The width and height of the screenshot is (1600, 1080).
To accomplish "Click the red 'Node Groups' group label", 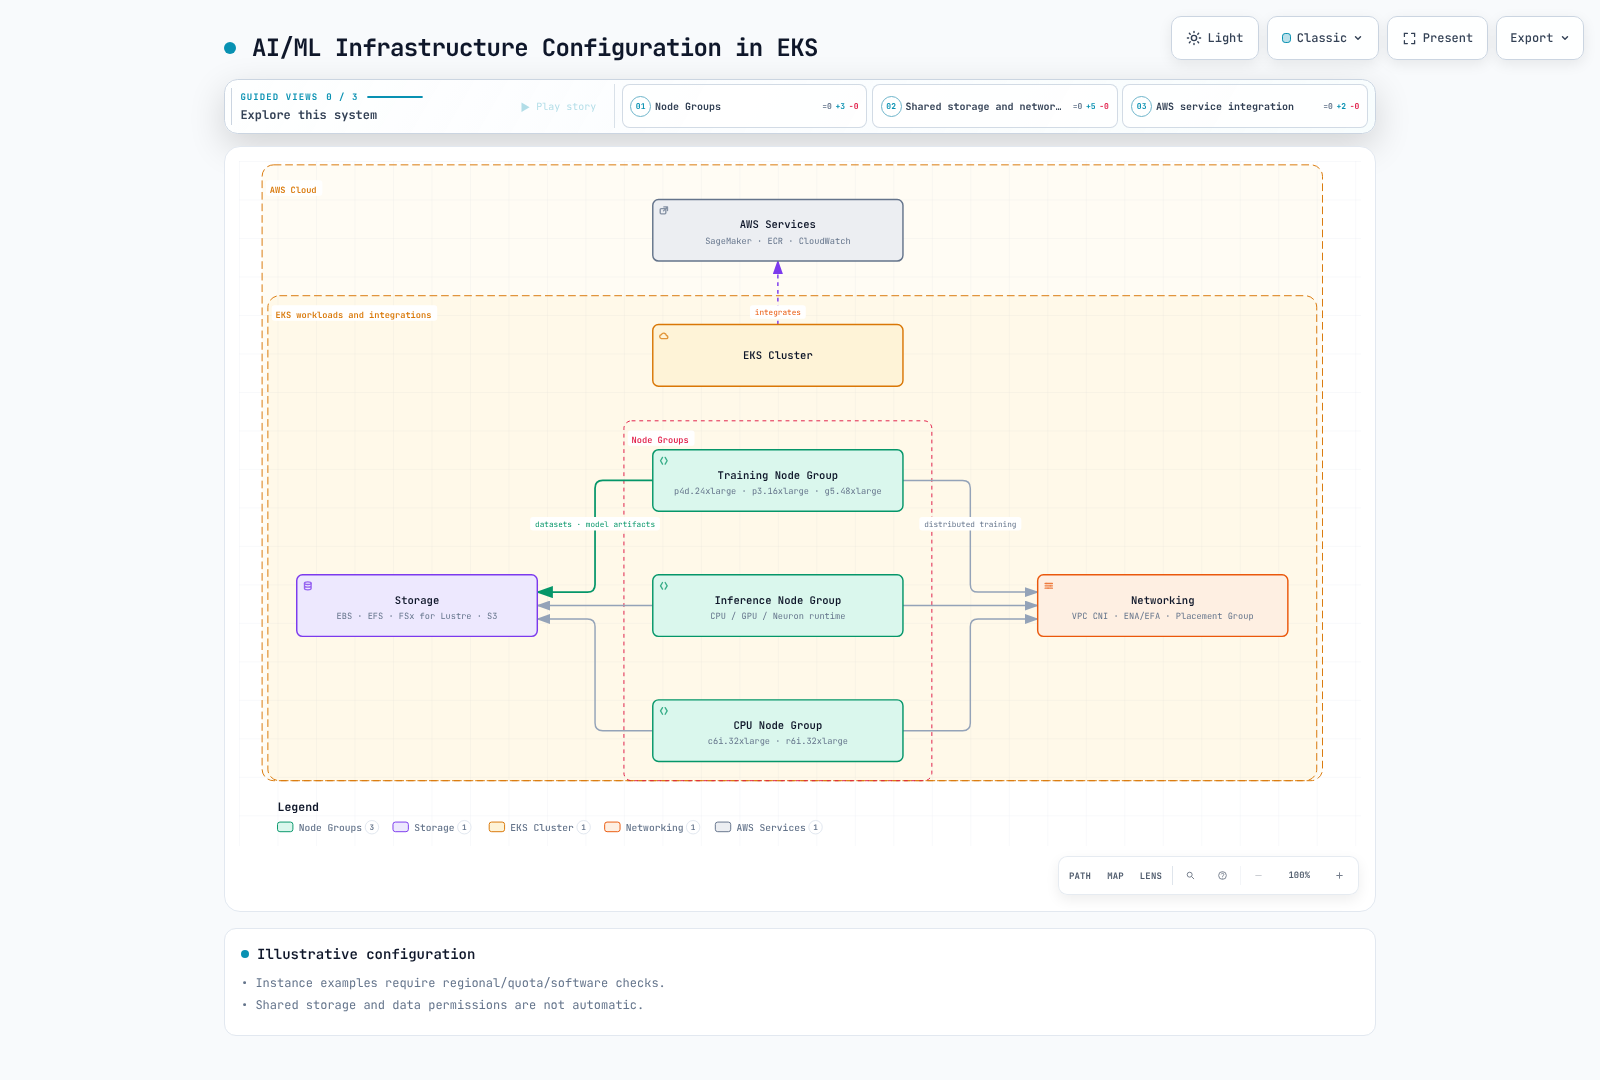I will click(660, 440).
